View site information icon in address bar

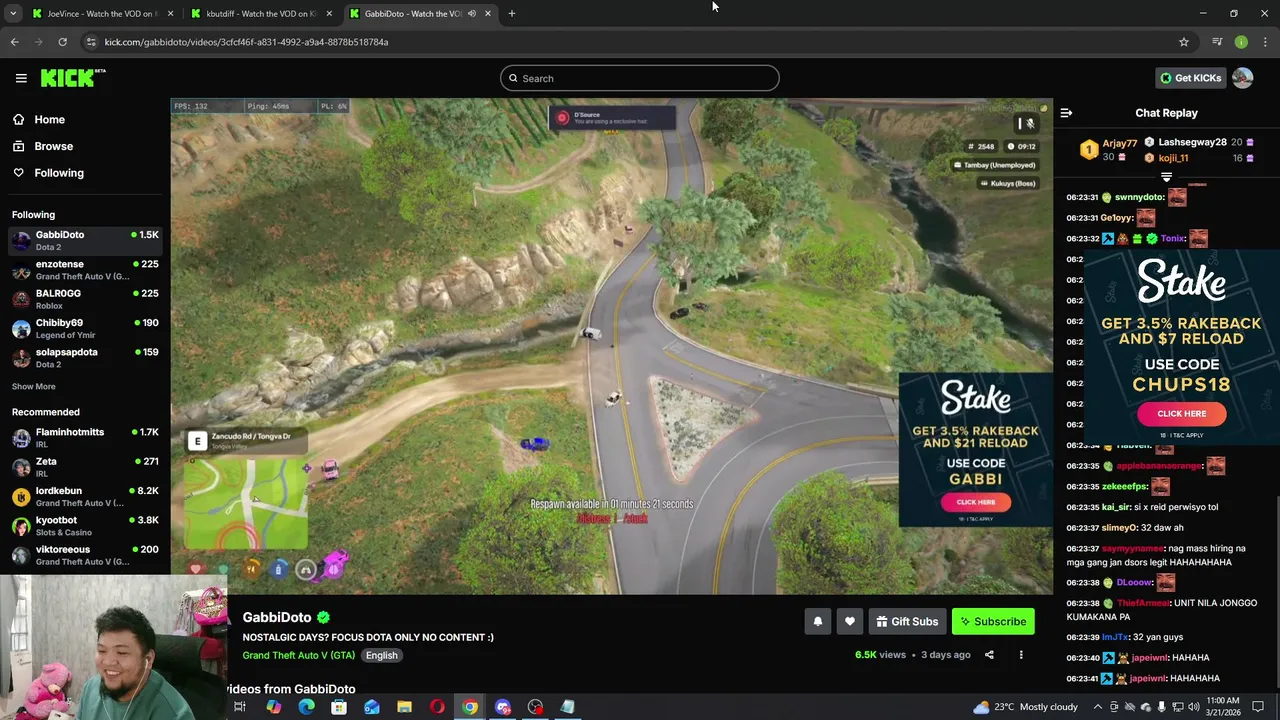91,42
